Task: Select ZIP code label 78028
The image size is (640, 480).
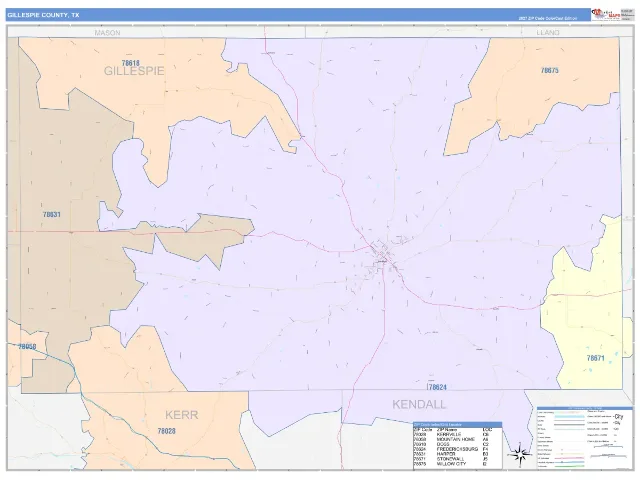Action: 167,431
